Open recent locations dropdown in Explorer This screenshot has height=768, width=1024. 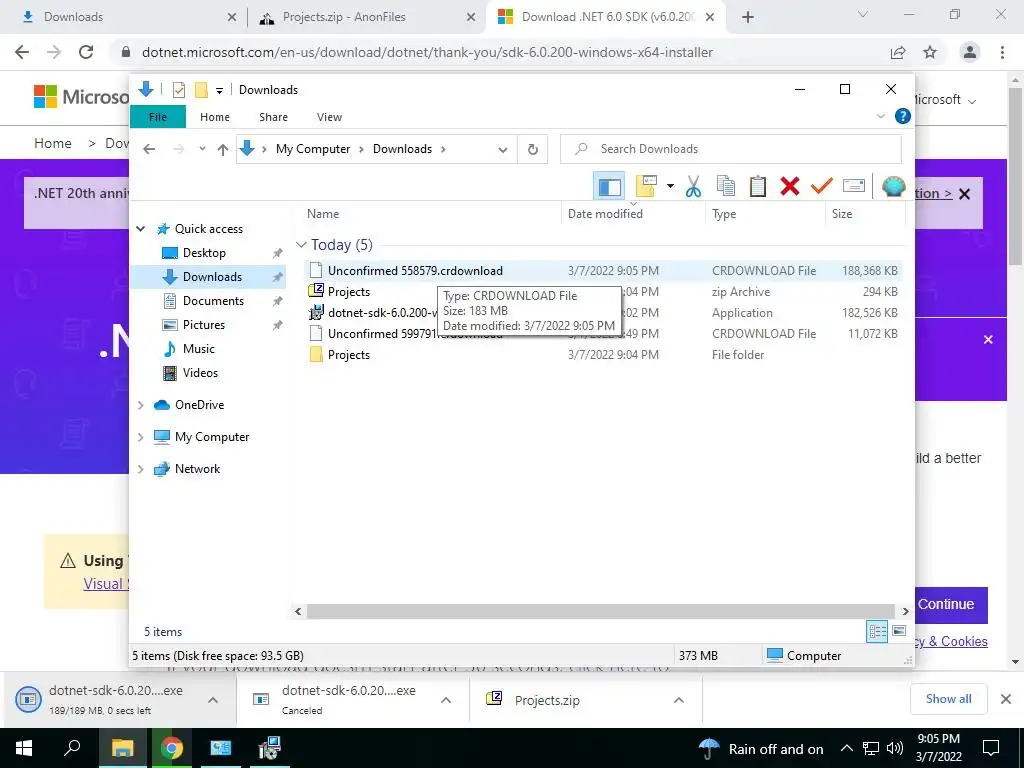pos(202,150)
